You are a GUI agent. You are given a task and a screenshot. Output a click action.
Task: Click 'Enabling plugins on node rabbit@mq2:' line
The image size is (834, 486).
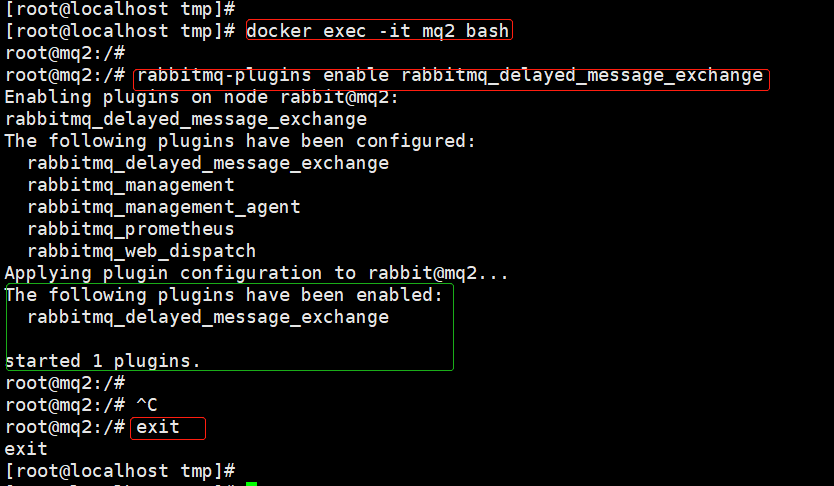pyautogui.click(x=202, y=98)
